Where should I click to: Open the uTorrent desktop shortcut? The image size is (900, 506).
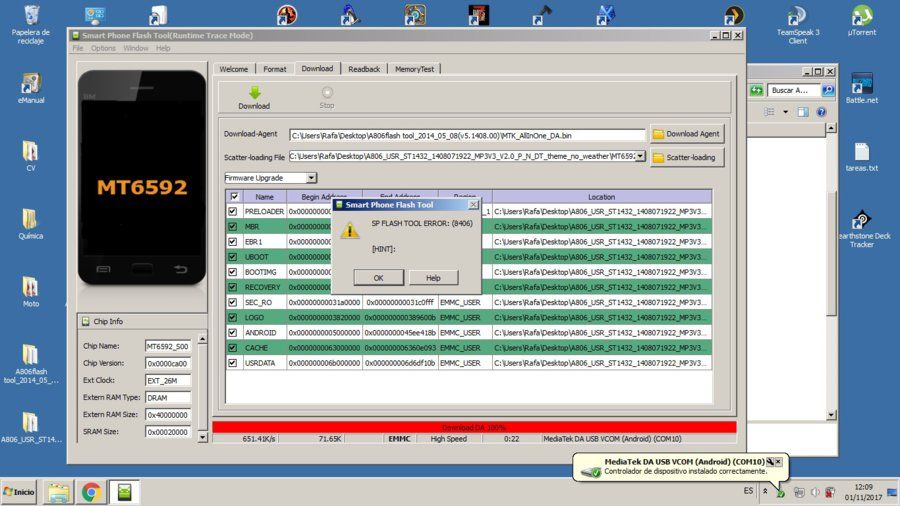[862, 20]
